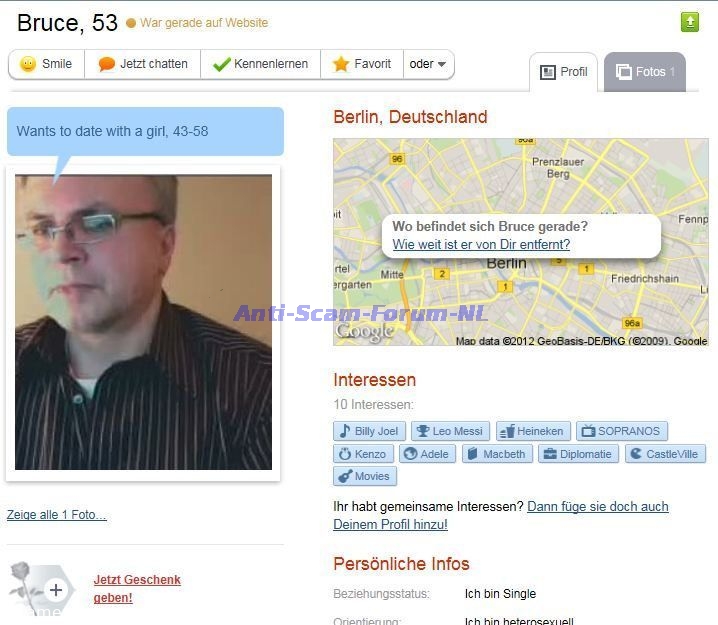Click the green upload arrow icon
This screenshot has width=718, height=625.
pyautogui.click(x=690, y=22)
